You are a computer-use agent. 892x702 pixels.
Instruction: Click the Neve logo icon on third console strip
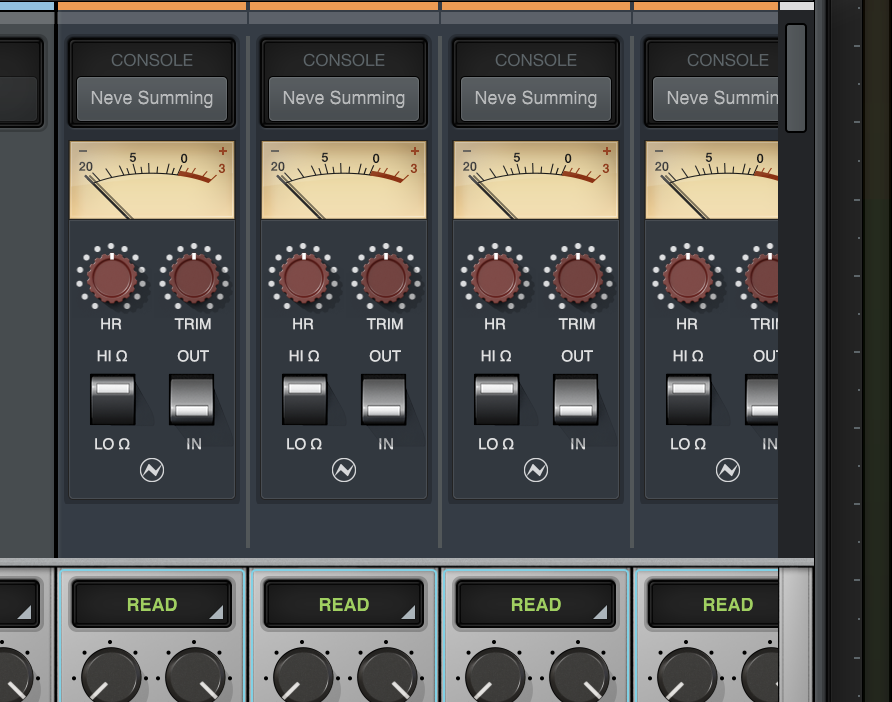536,470
